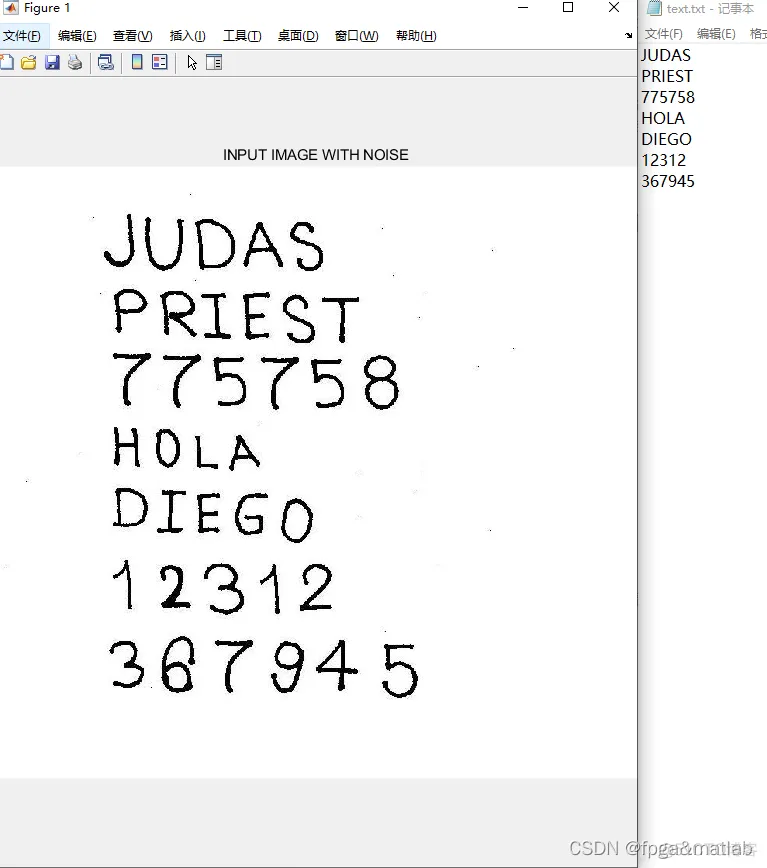Open the 帮助(H) menu
Screen dimensions: 767x868
416,36
